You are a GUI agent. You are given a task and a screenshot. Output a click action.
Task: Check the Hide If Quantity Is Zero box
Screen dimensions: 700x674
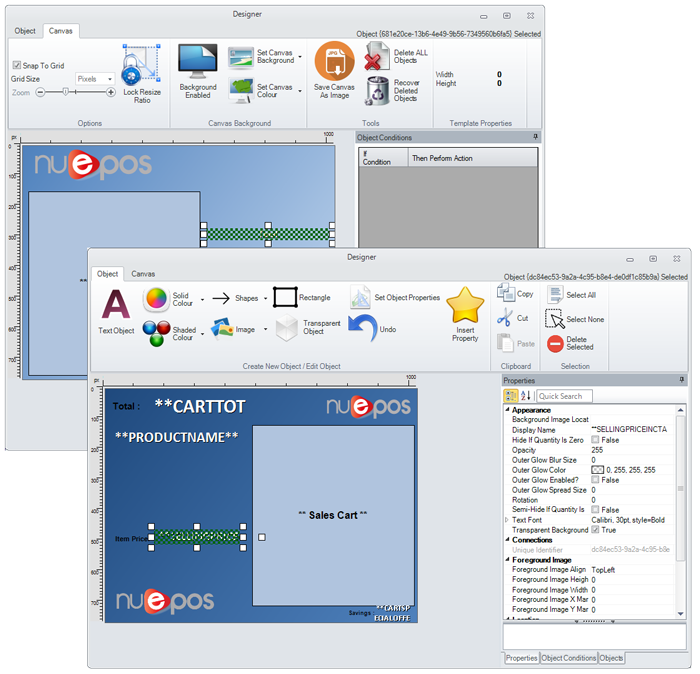596,439
